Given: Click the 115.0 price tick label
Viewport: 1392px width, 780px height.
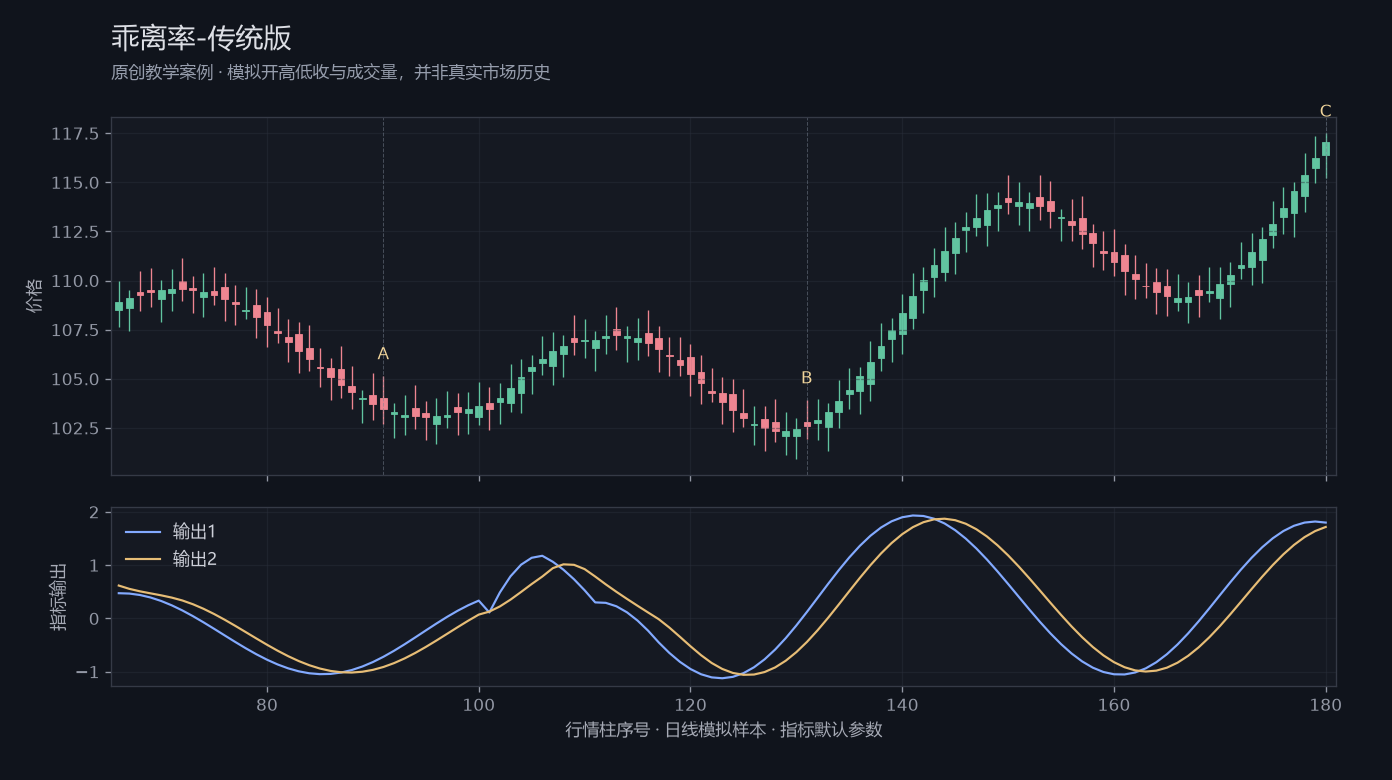Looking at the screenshot, I should tap(75, 183).
